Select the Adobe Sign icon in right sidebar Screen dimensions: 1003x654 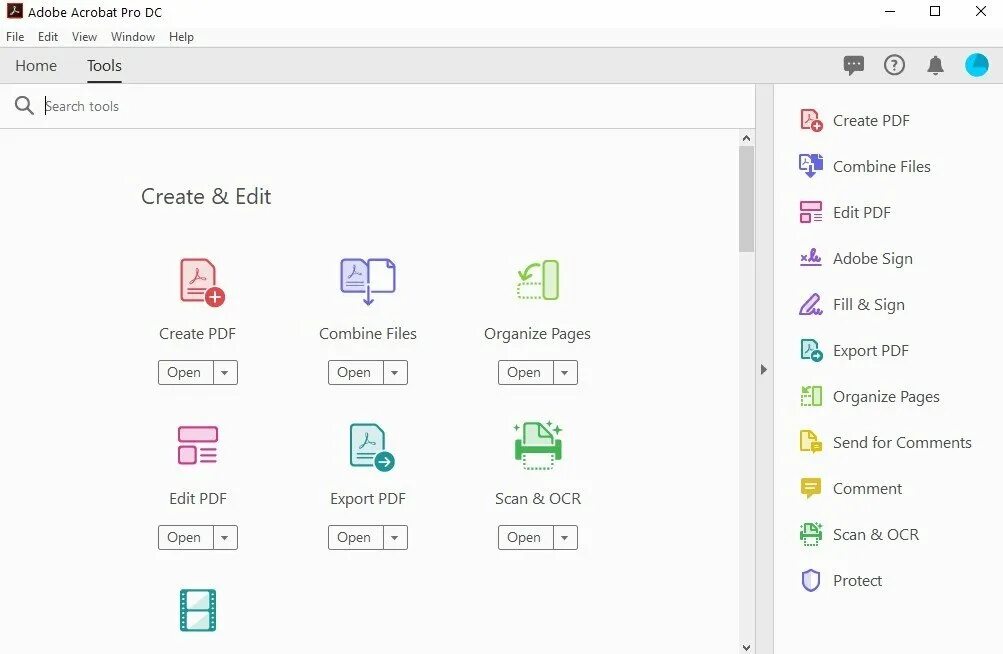pyautogui.click(x=811, y=257)
